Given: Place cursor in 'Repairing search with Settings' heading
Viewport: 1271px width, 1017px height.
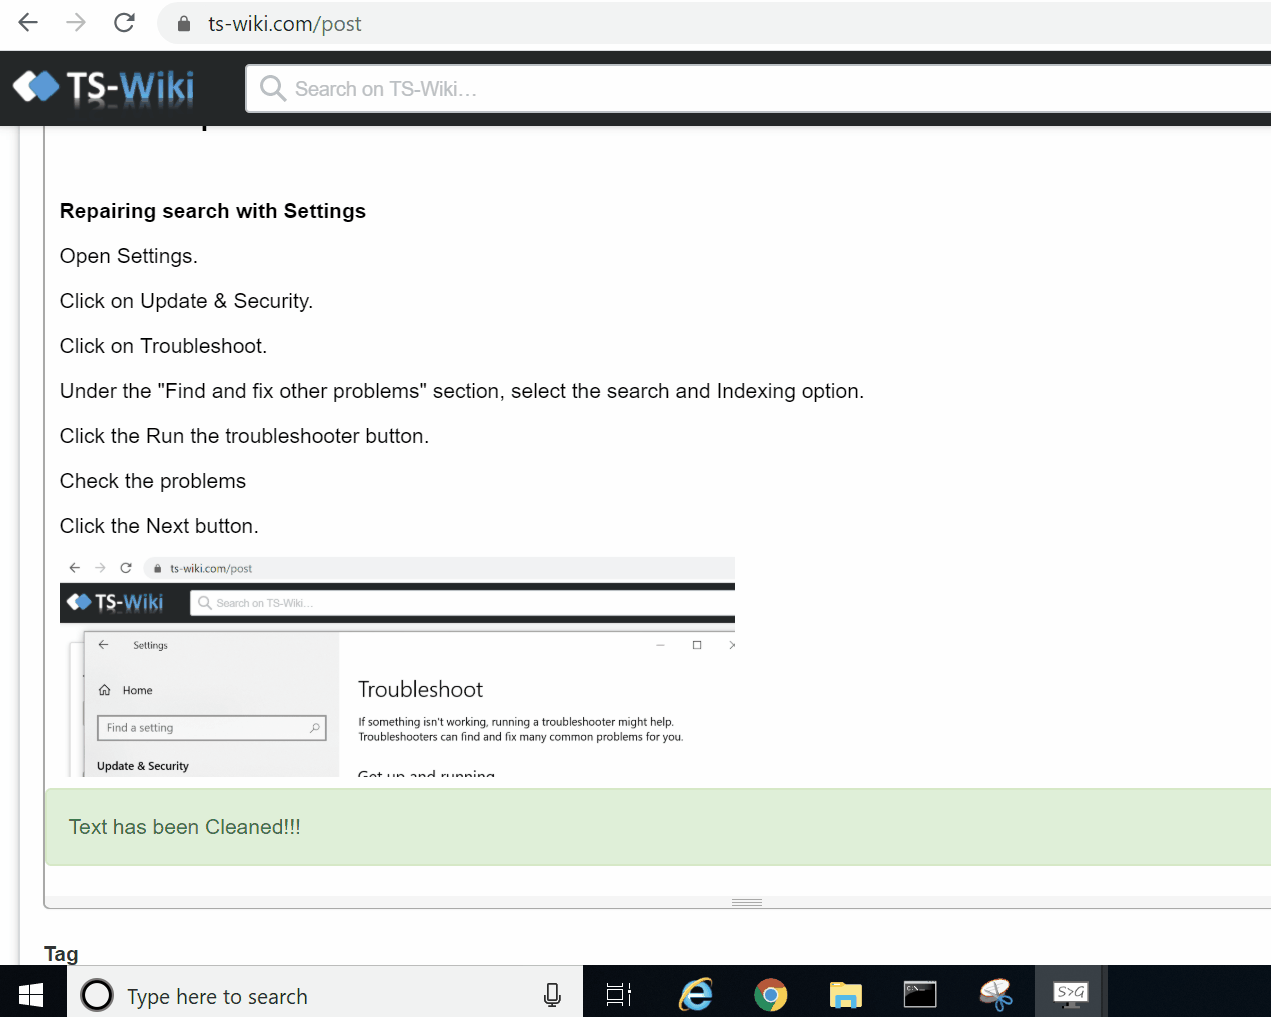Looking at the screenshot, I should point(213,211).
